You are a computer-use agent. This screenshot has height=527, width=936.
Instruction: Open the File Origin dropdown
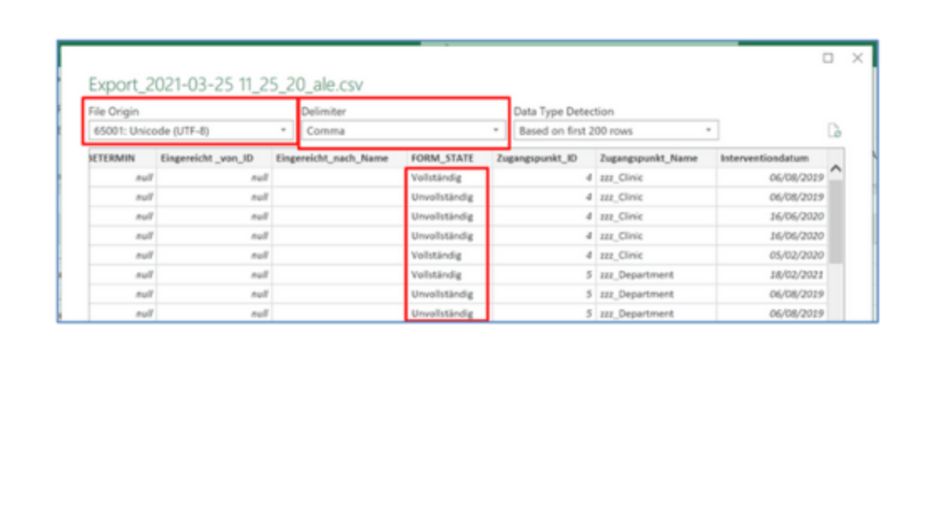click(190, 131)
